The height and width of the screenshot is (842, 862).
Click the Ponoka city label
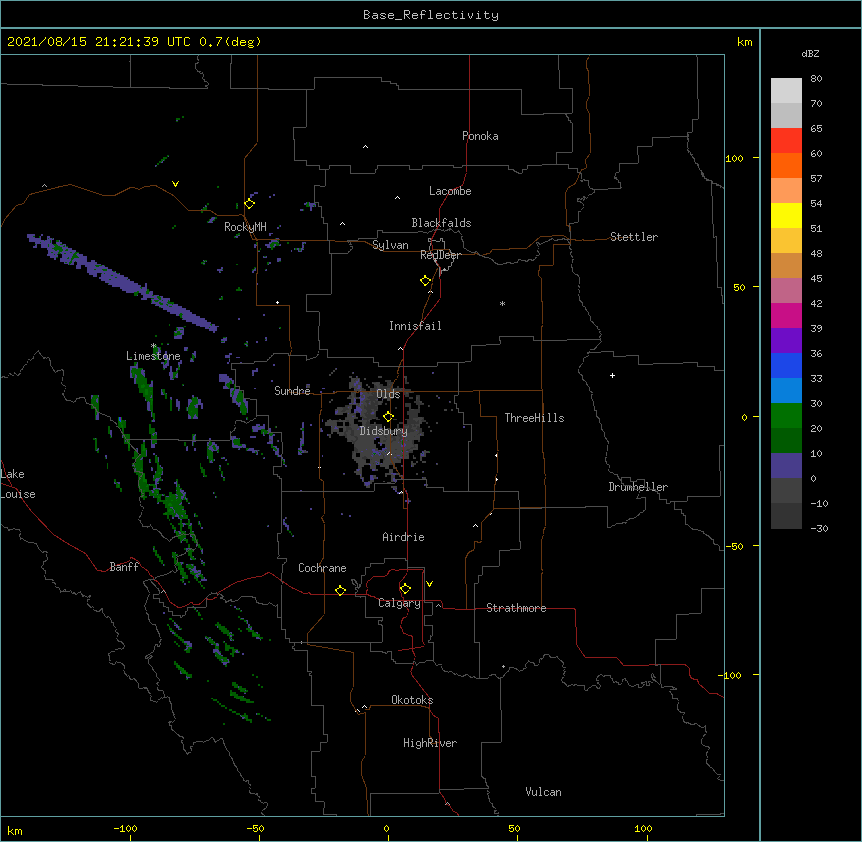point(480,136)
